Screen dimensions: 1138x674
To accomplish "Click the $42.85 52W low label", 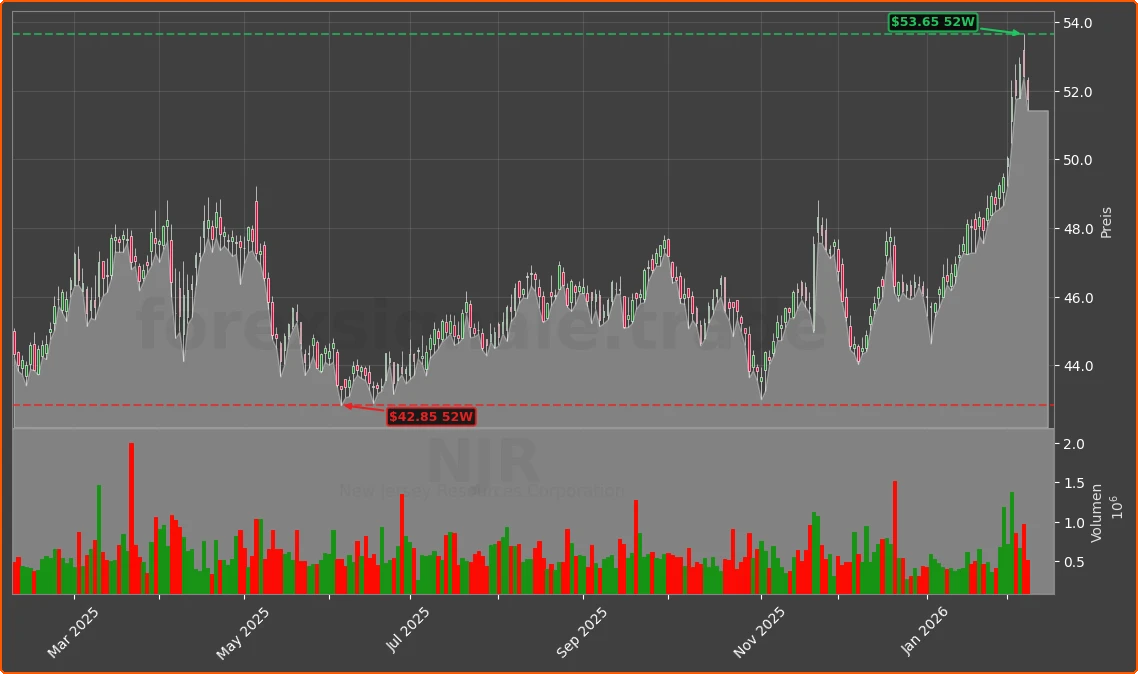I will [430, 417].
